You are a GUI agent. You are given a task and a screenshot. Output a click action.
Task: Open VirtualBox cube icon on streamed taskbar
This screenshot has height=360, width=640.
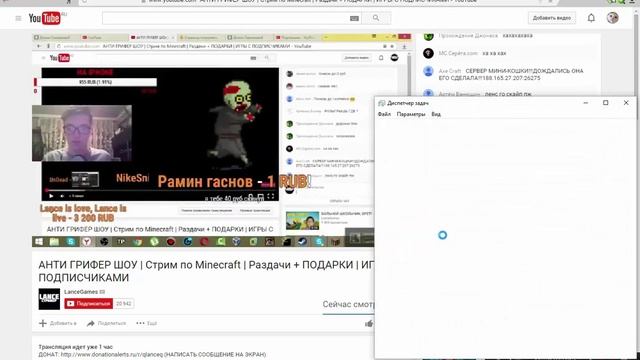pos(237,242)
